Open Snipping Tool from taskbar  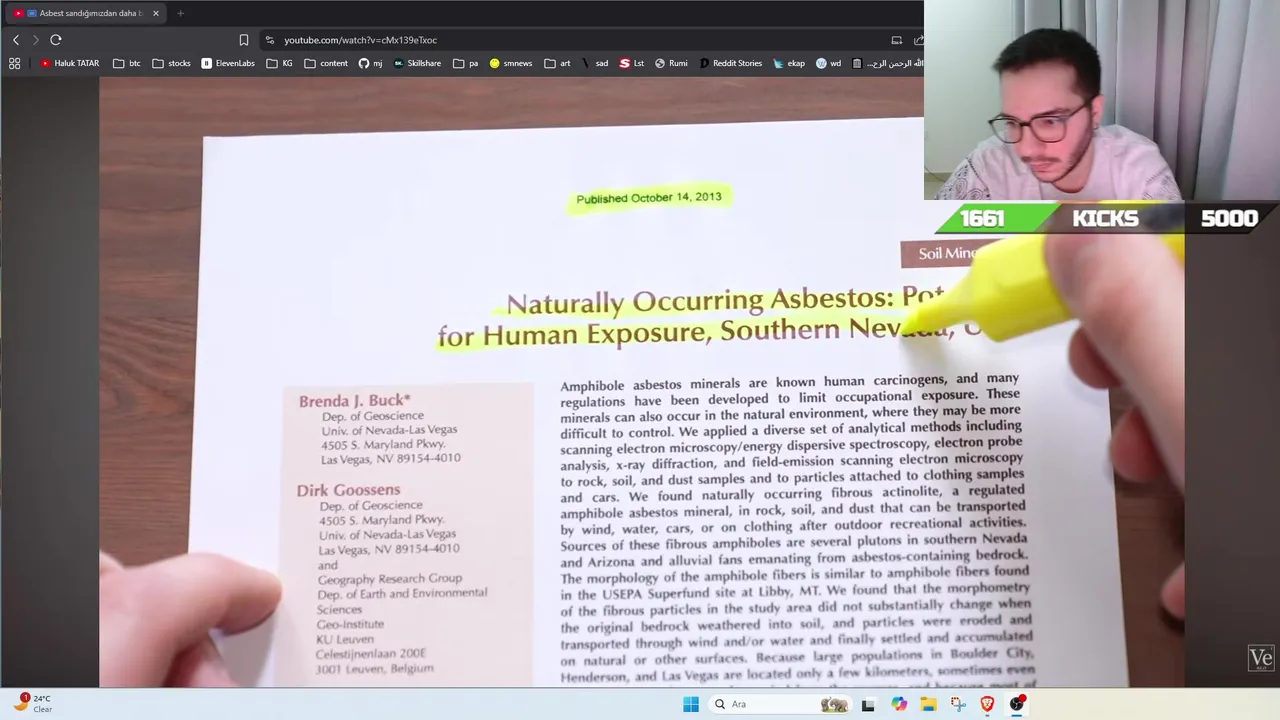click(x=958, y=704)
